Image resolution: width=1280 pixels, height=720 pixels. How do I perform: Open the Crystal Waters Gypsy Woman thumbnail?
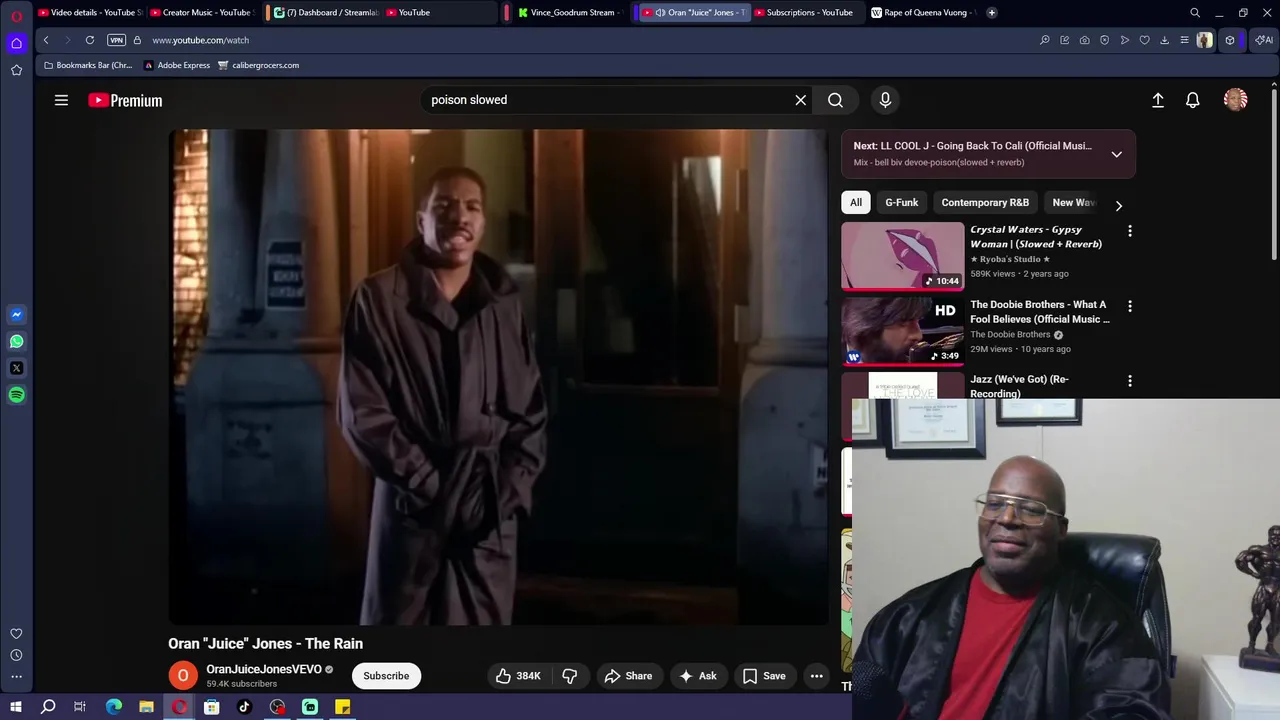tap(903, 256)
